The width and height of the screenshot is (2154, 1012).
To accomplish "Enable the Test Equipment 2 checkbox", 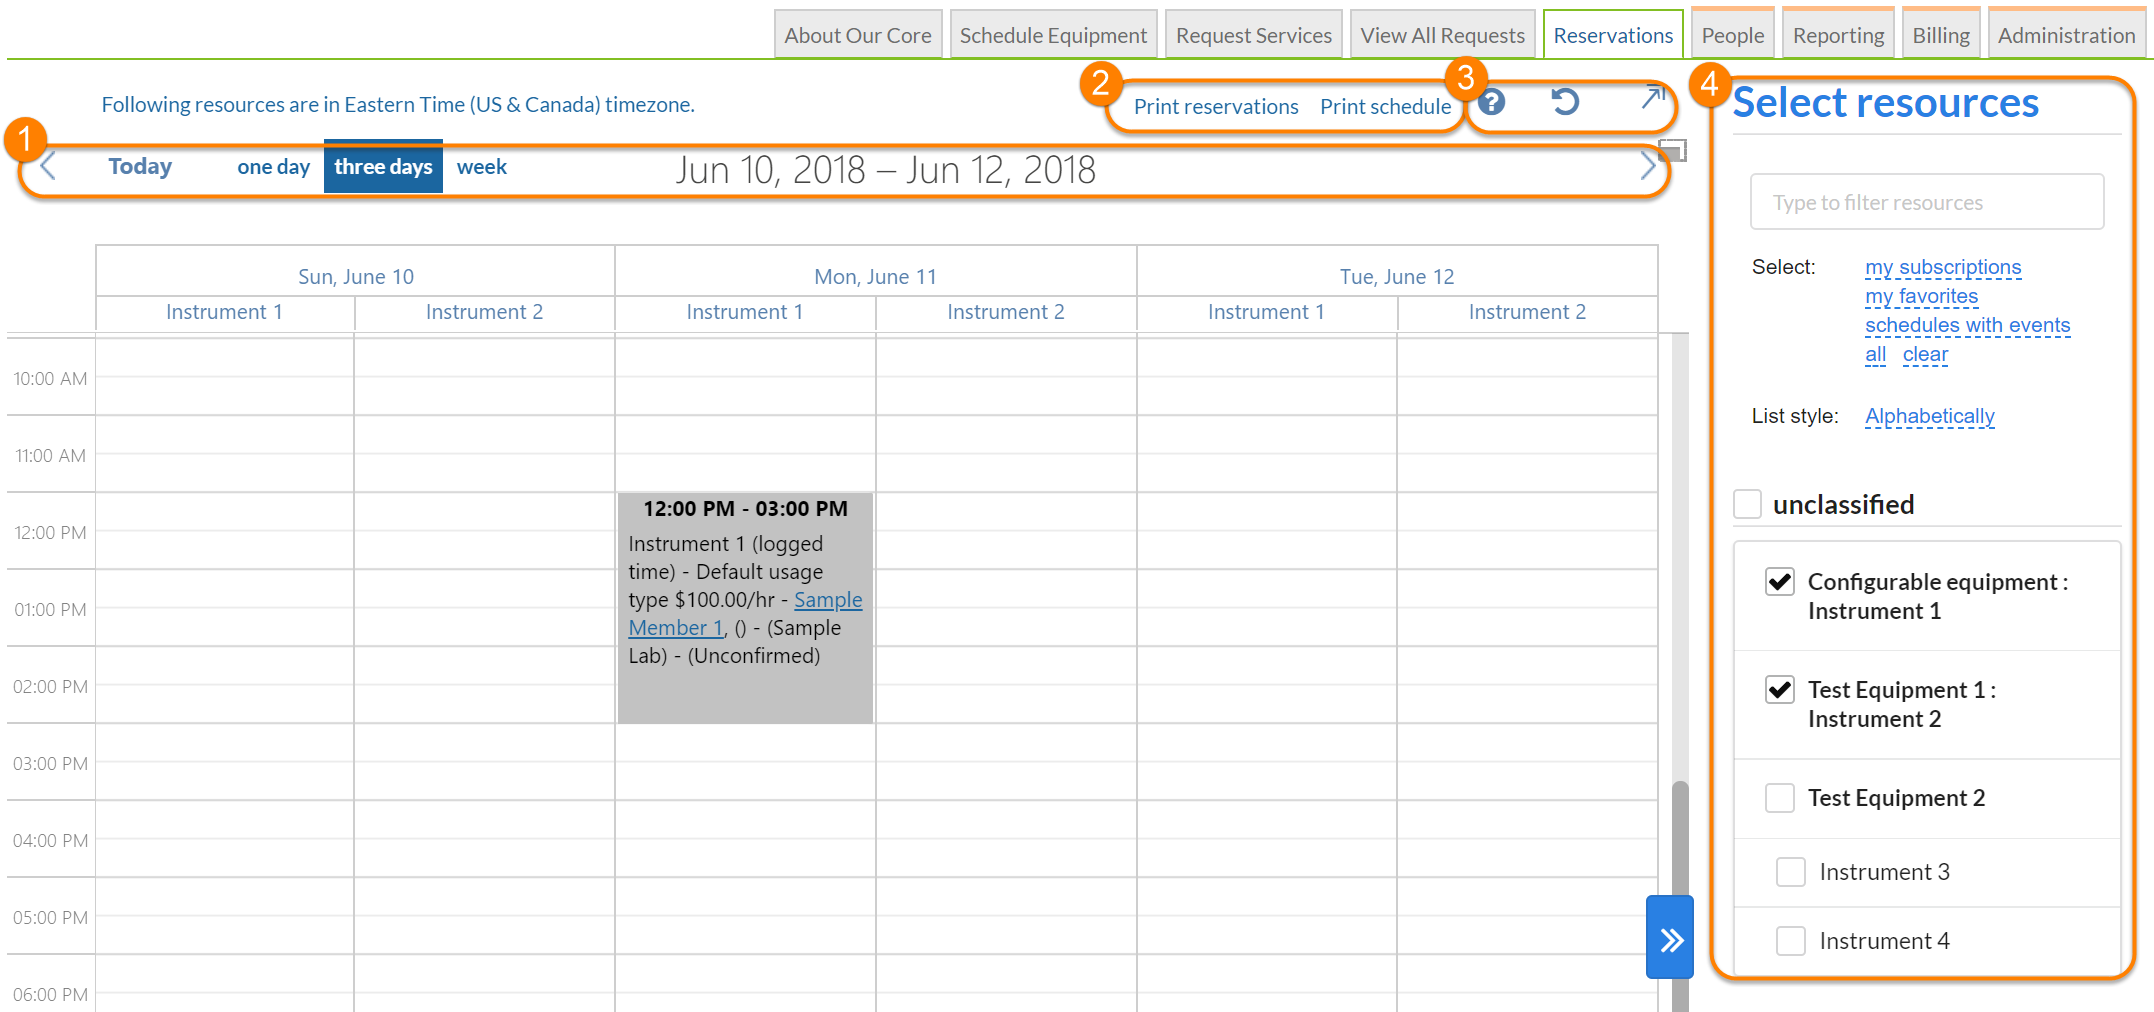I will [1780, 798].
